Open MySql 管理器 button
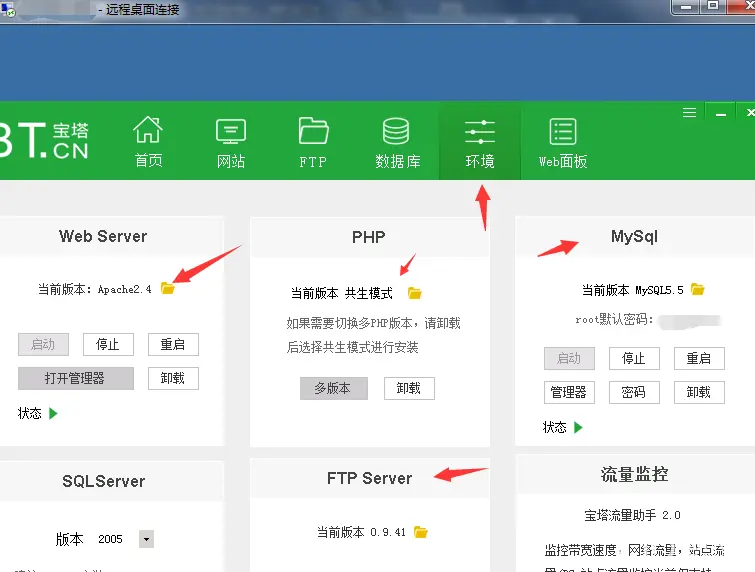Viewport: 755px width, 572px height. [569, 392]
